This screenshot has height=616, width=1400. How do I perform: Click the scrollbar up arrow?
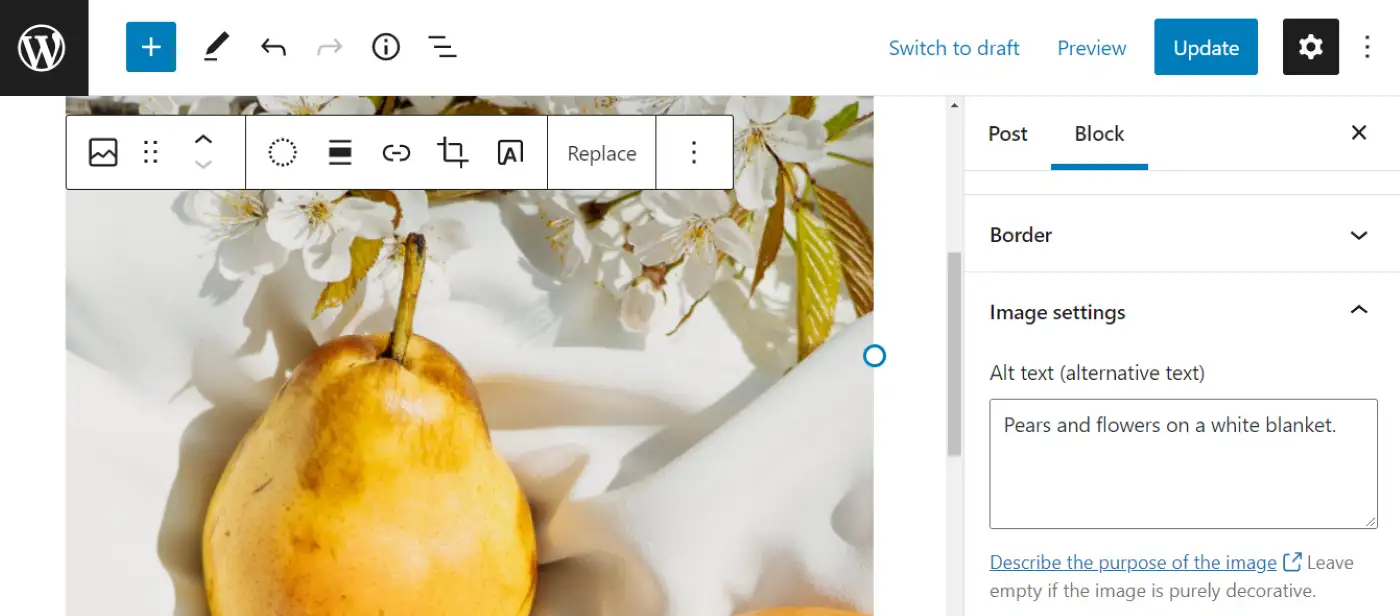point(954,105)
